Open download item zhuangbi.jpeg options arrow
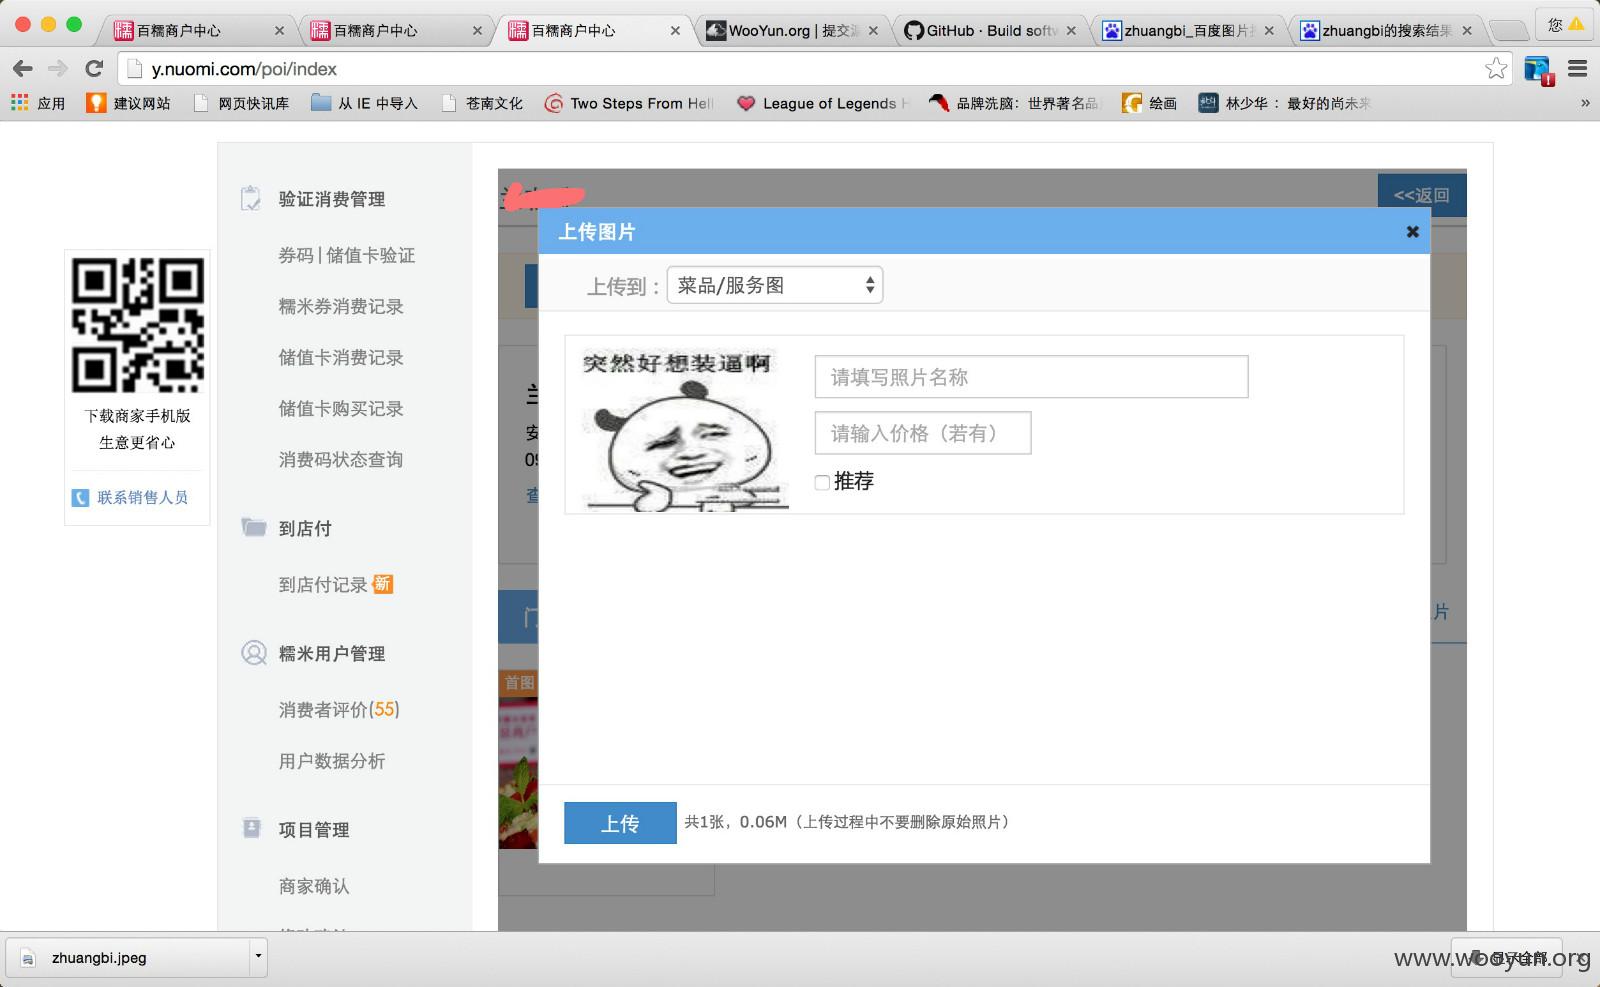Viewport: 1600px width, 987px height. click(x=258, y=957)
